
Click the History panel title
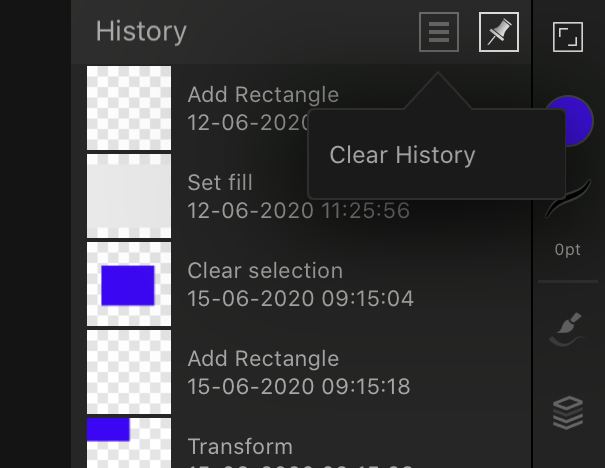pos(141,32)
